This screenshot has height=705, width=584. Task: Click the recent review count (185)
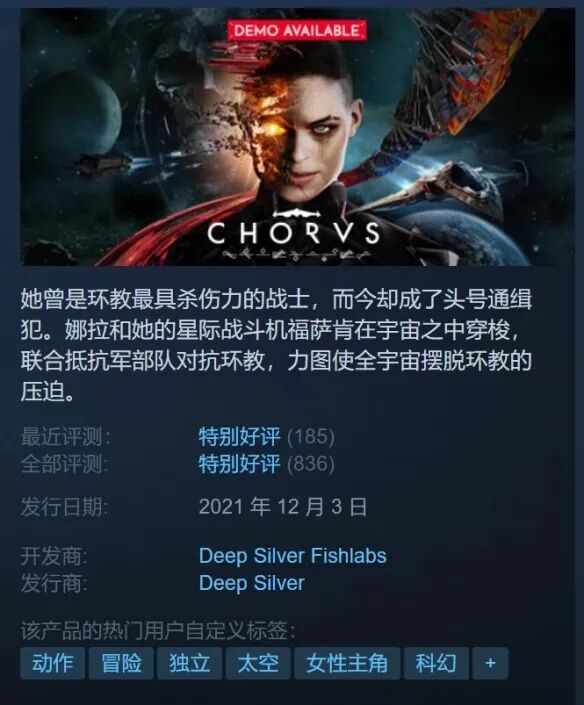(311, 437)
